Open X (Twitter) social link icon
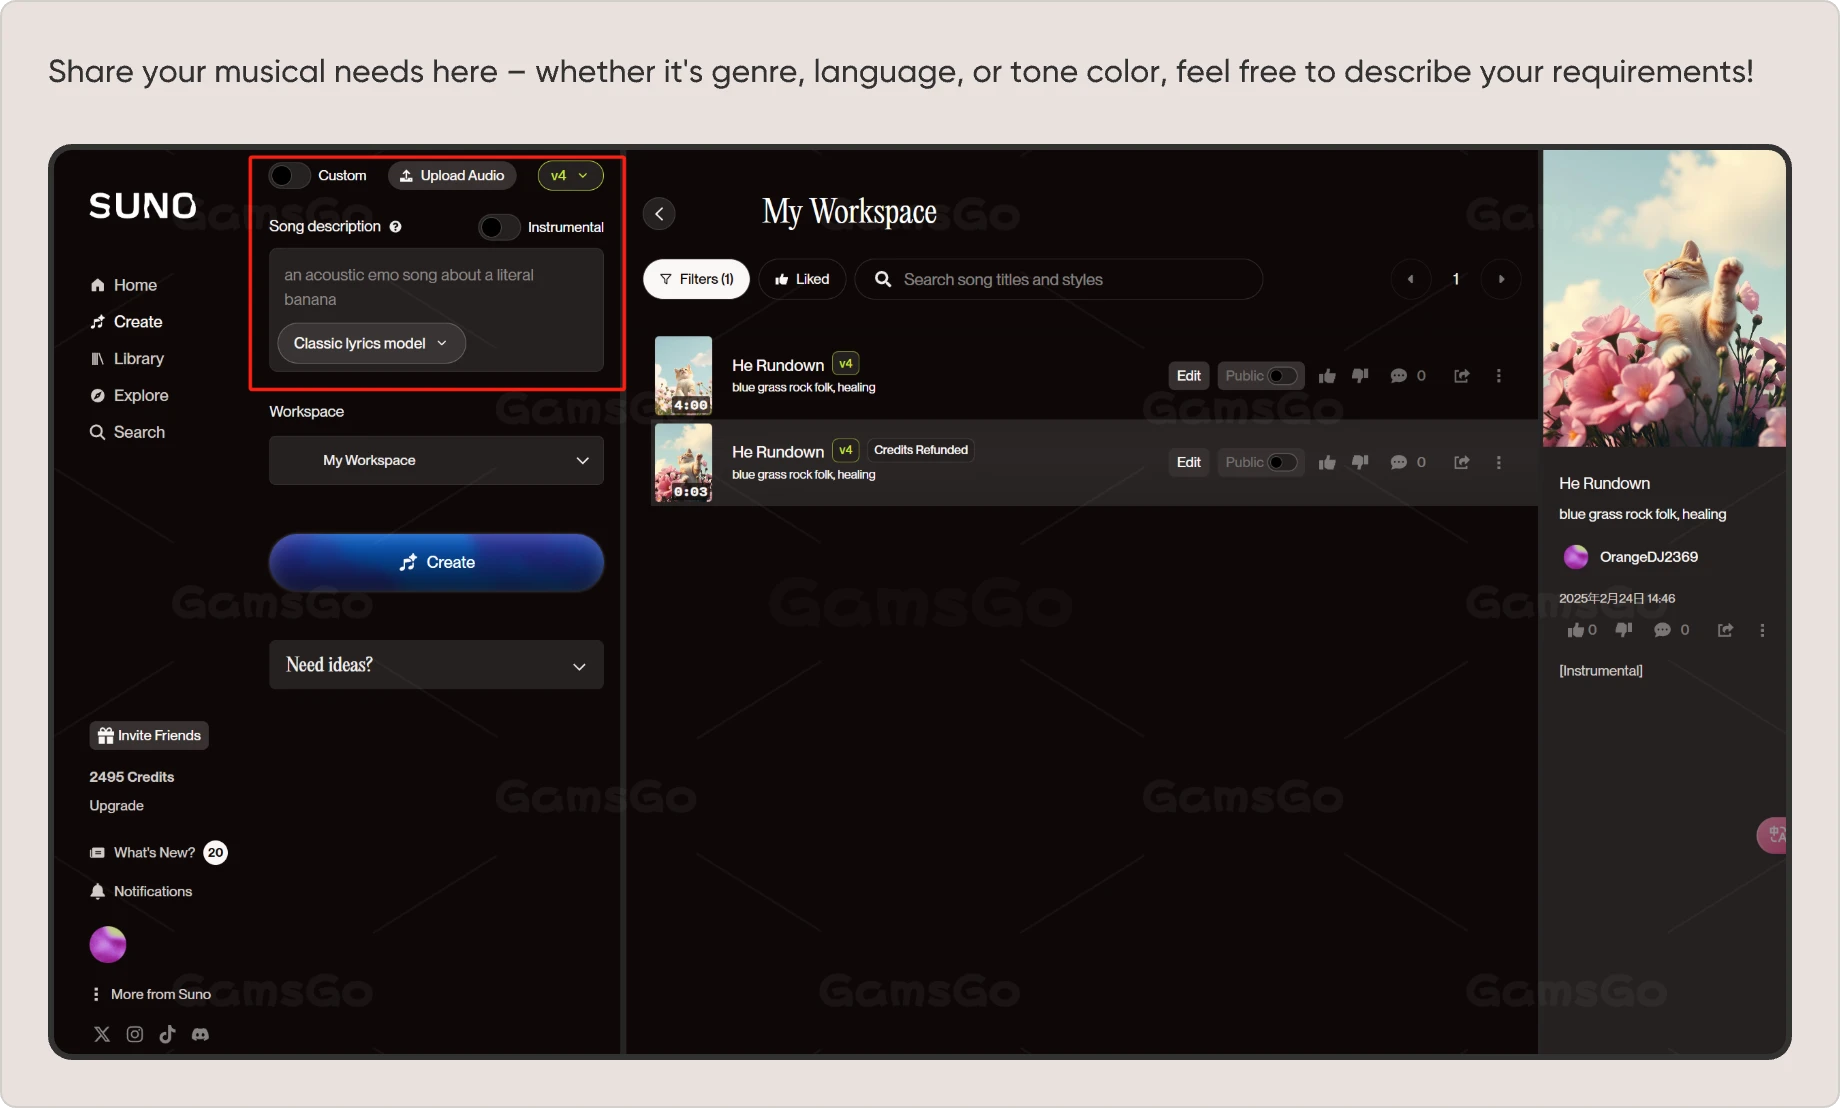 (102, 1034)
